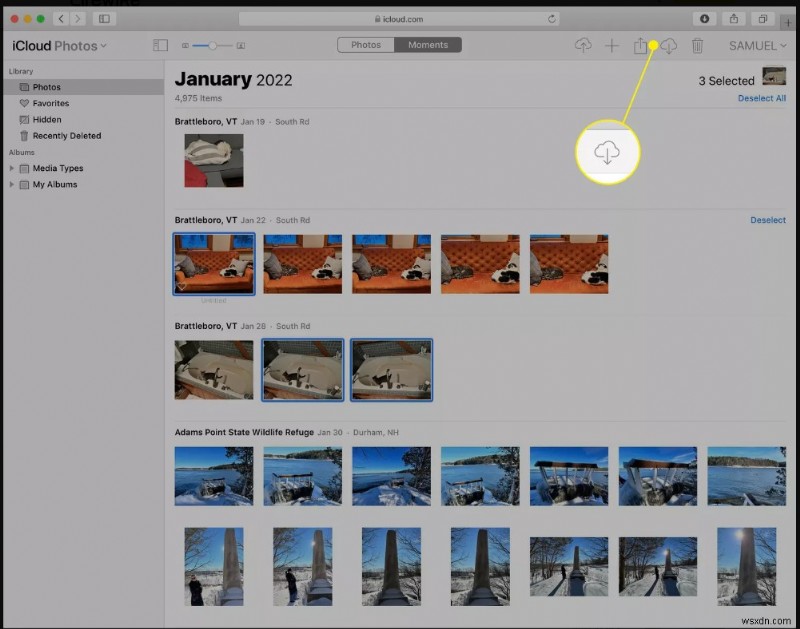This screenshot has width=800, height=629.
Task: Click the small thumbnails zoom-out icon
Action: point(185,46)
